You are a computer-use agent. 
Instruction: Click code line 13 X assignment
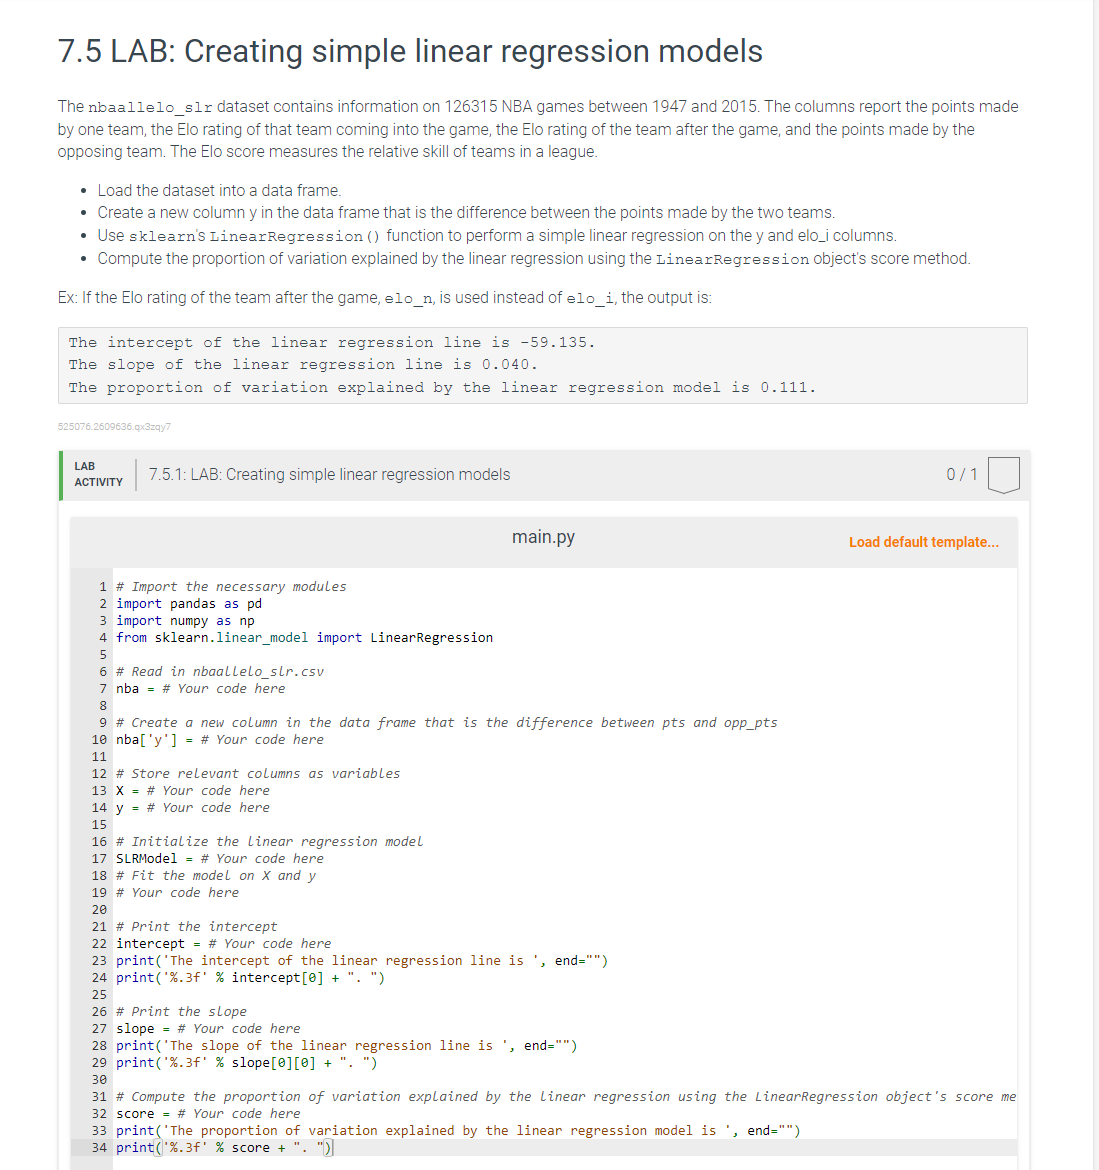pos(192,790)
